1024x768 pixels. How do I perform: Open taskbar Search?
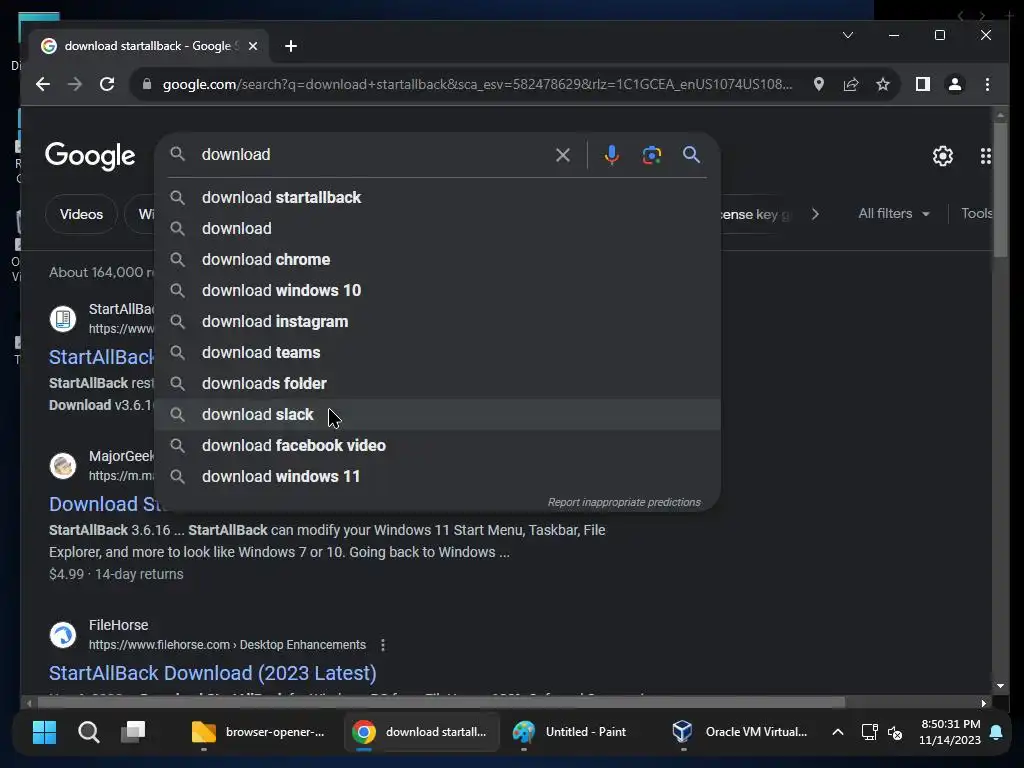click(89, 732)
